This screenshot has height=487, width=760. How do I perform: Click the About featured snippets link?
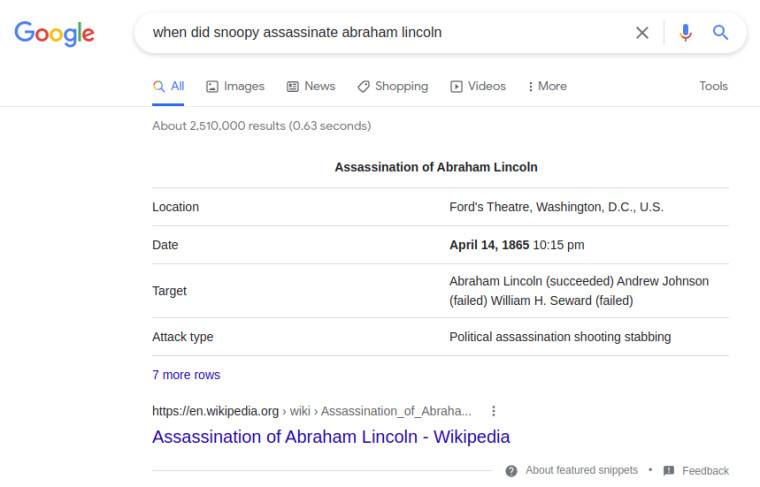tap(581, 471)
